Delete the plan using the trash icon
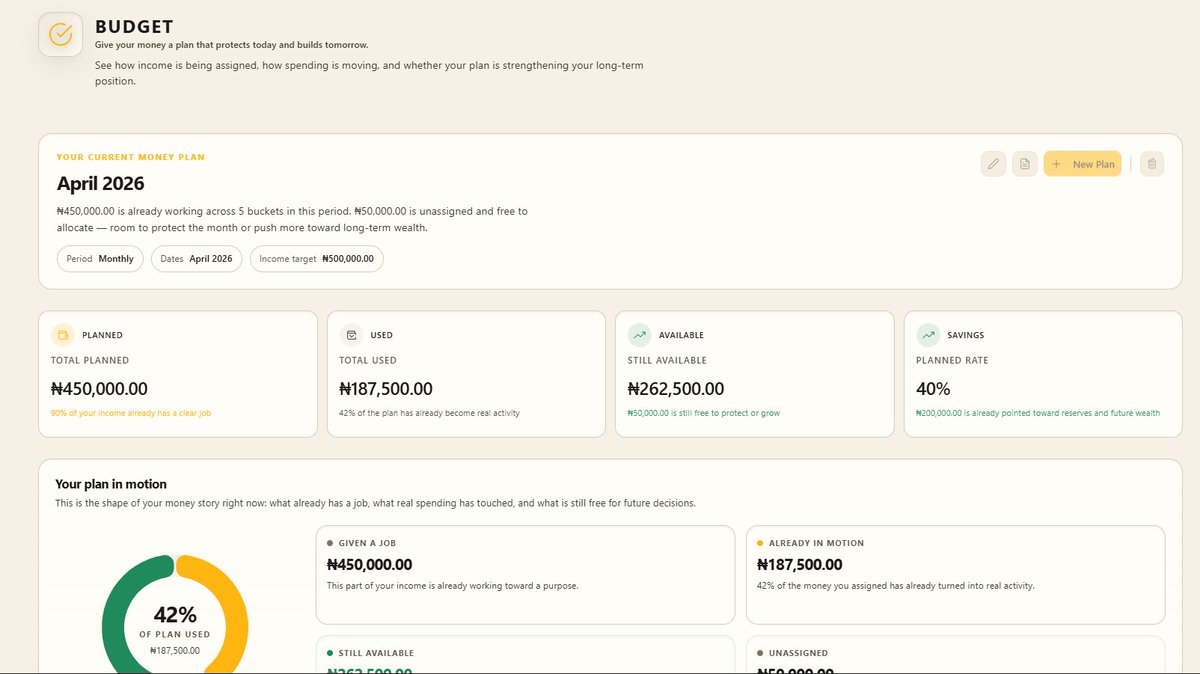Viewport: 1200px width, 674px height. click(x=1151, y=164)
